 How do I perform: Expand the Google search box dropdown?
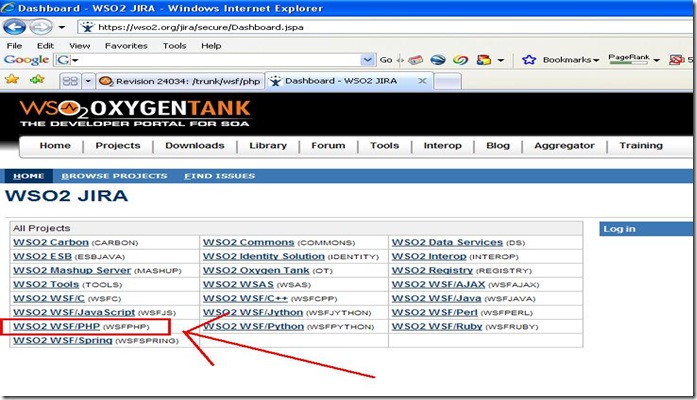click(368, 60)
